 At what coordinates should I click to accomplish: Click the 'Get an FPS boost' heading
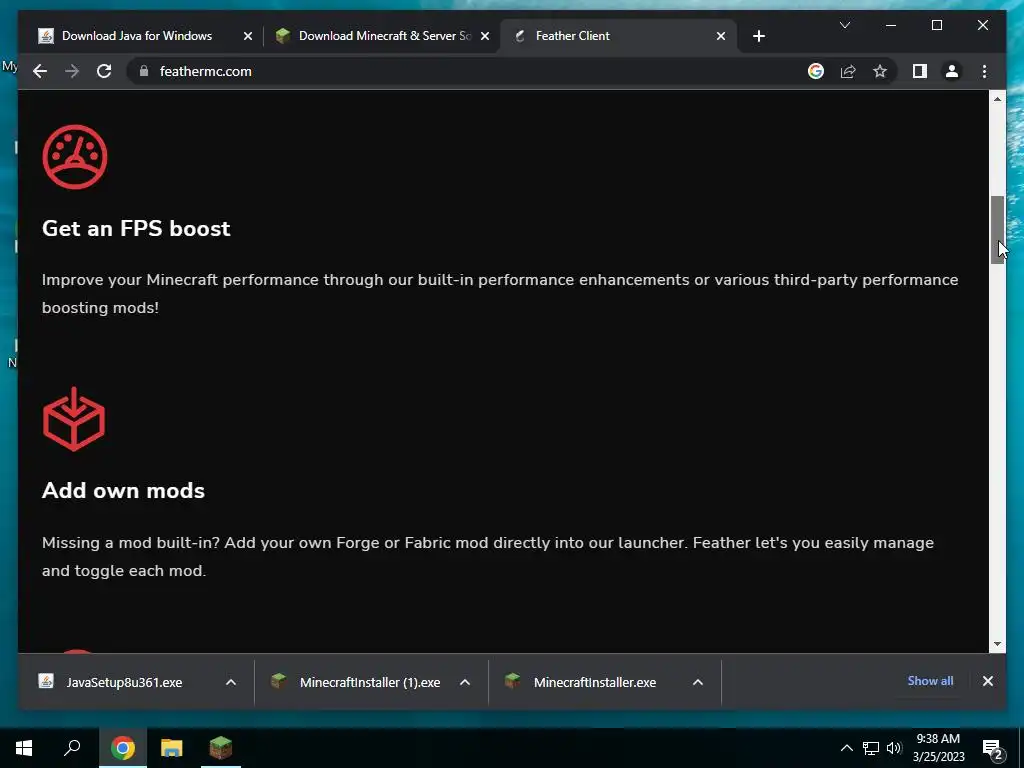click(x=136, y=229)
